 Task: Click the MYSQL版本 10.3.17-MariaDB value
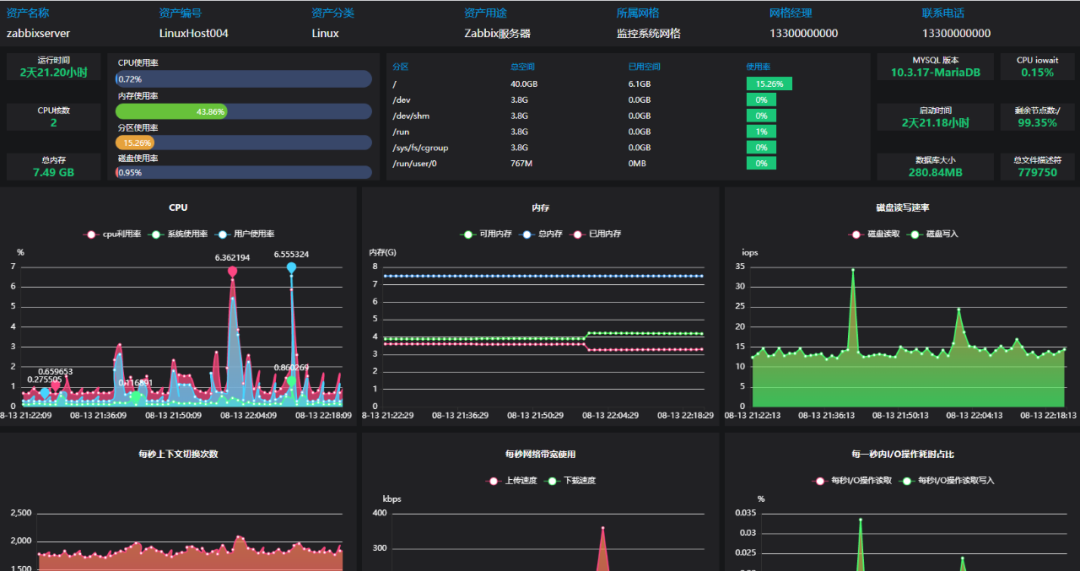coord(935,73)
